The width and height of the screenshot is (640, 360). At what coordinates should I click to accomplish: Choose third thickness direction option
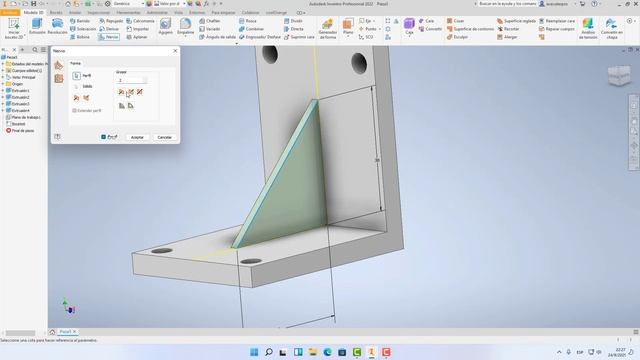tap(140, 92)
